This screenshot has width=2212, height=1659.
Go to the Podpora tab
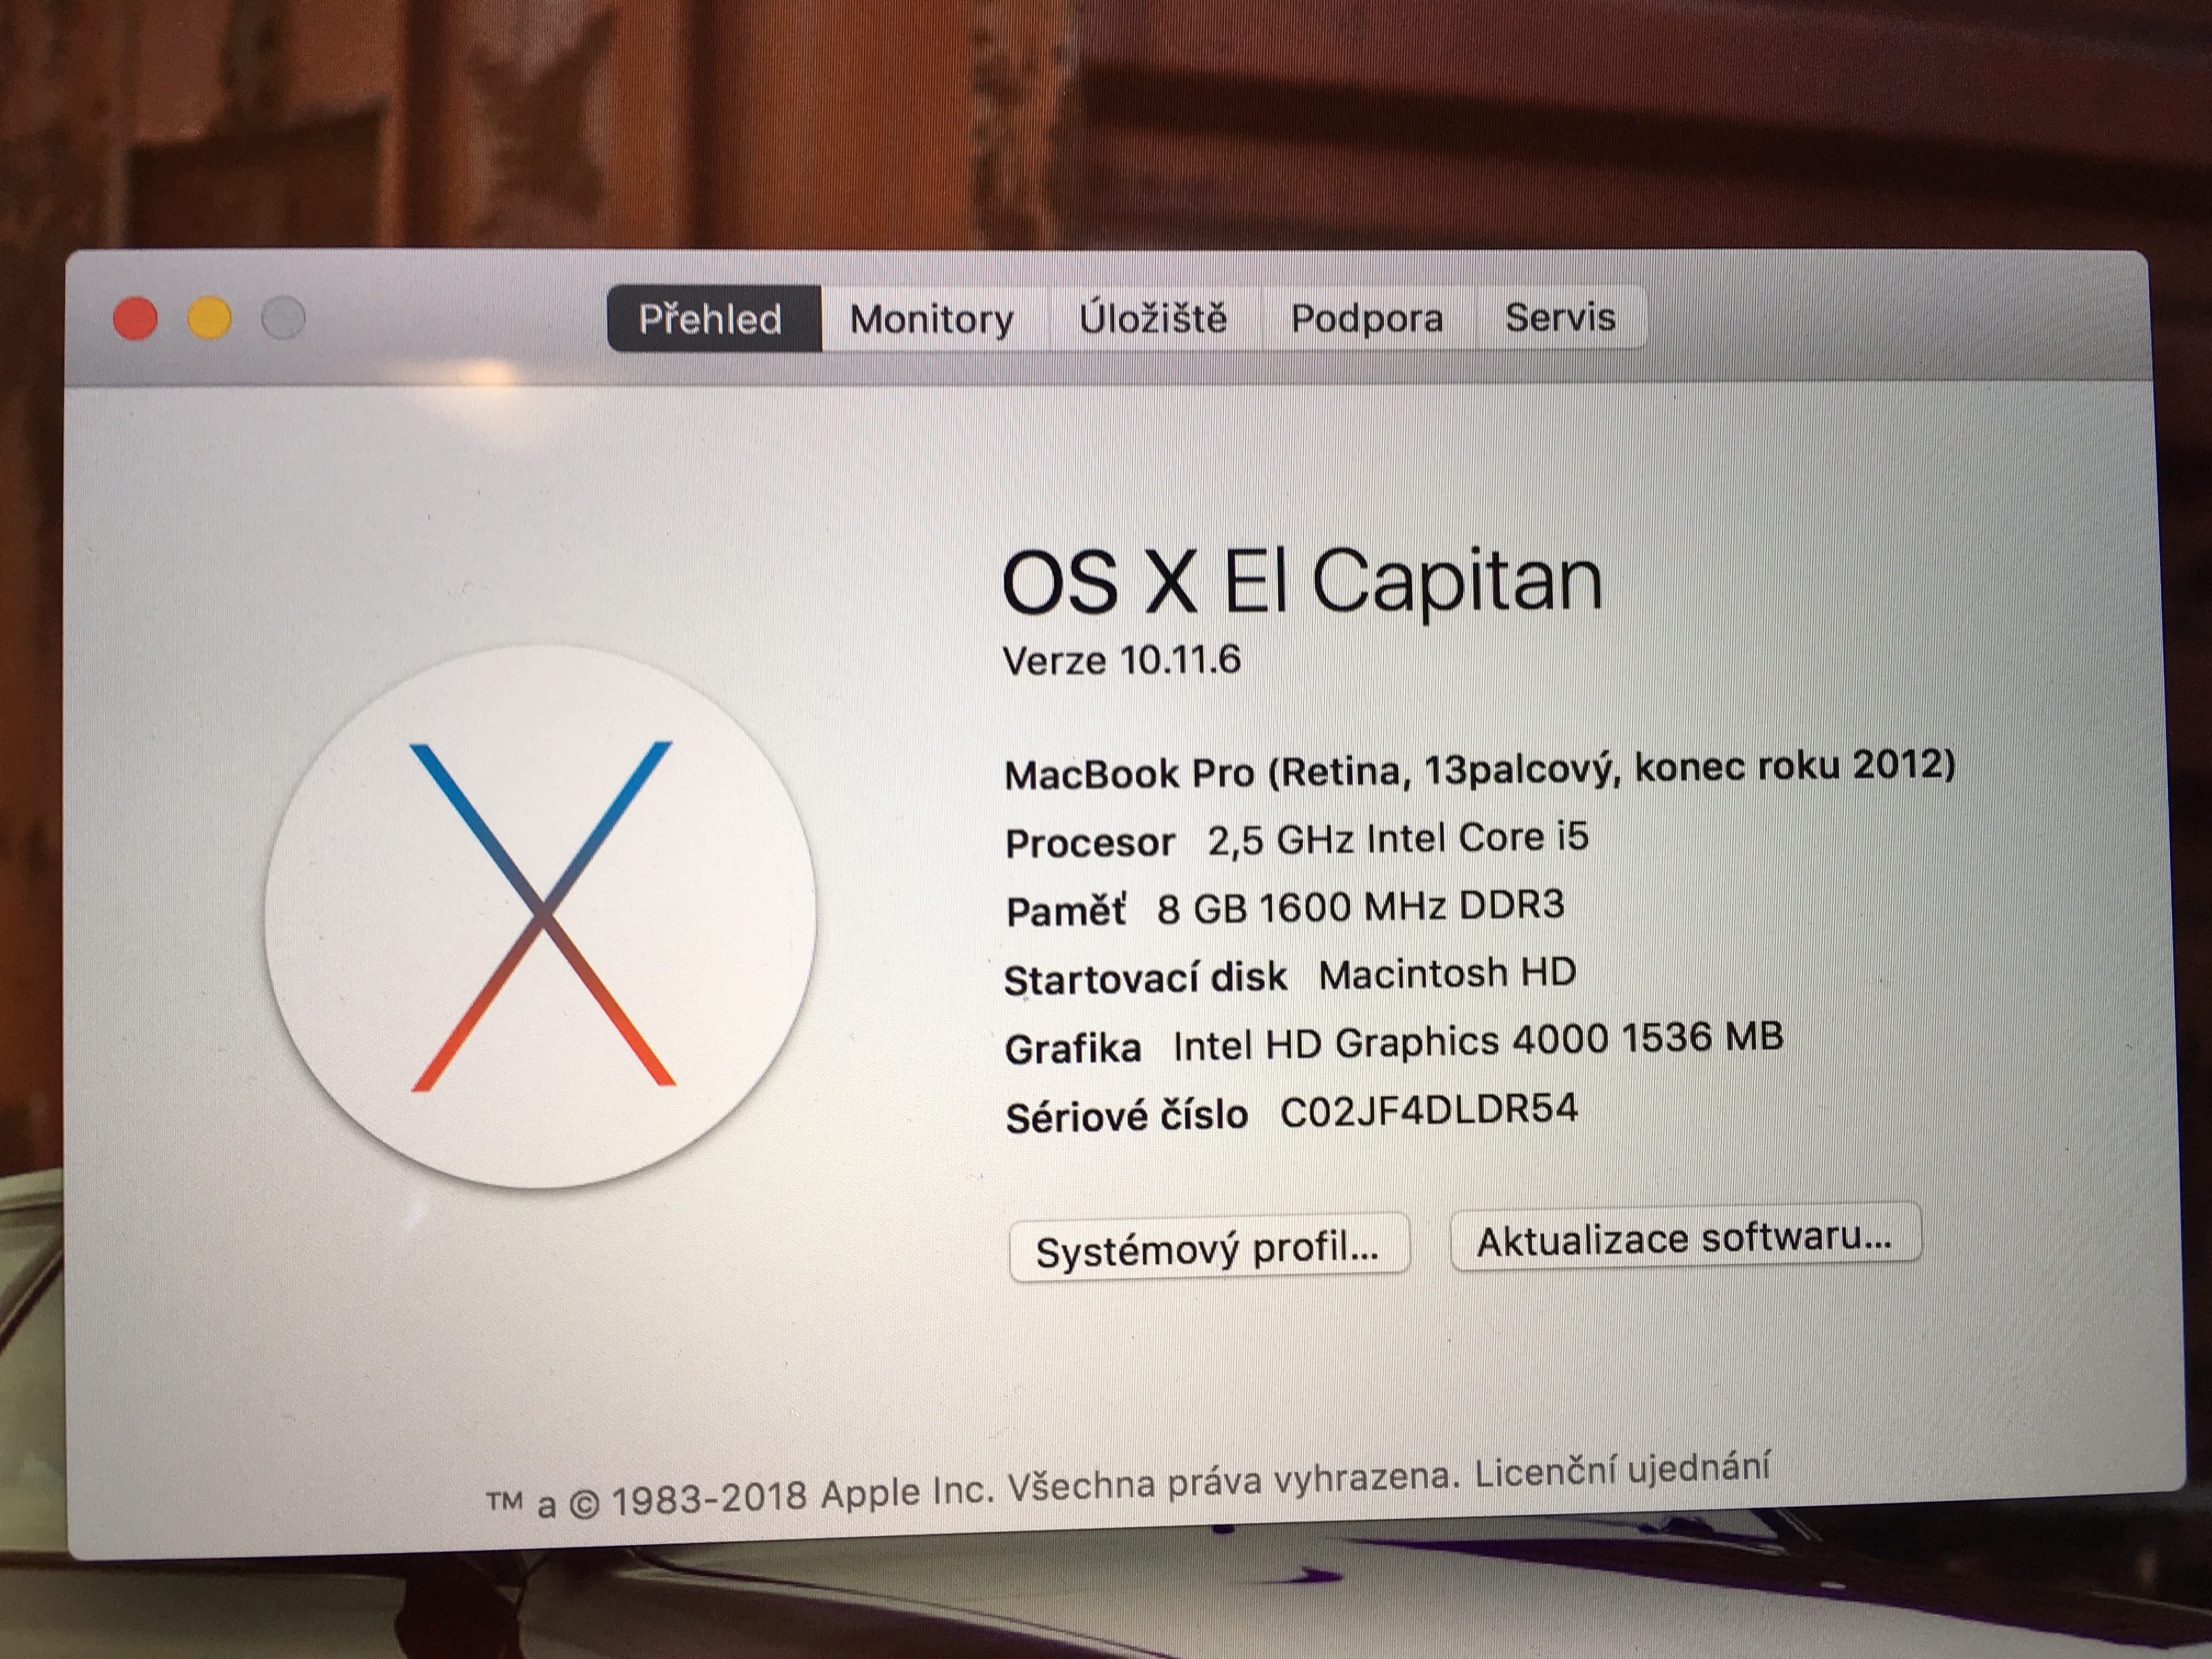pyautogui.click(x=1367, y=318)
